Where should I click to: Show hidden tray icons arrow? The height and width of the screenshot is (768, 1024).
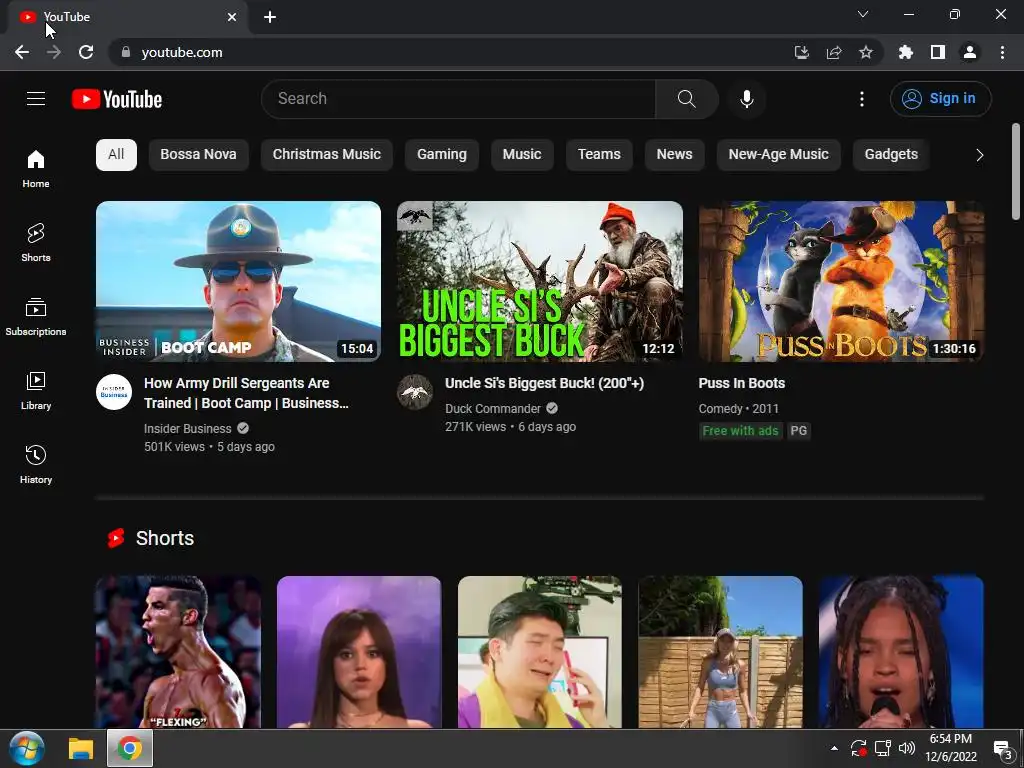(x=834, y=748)
